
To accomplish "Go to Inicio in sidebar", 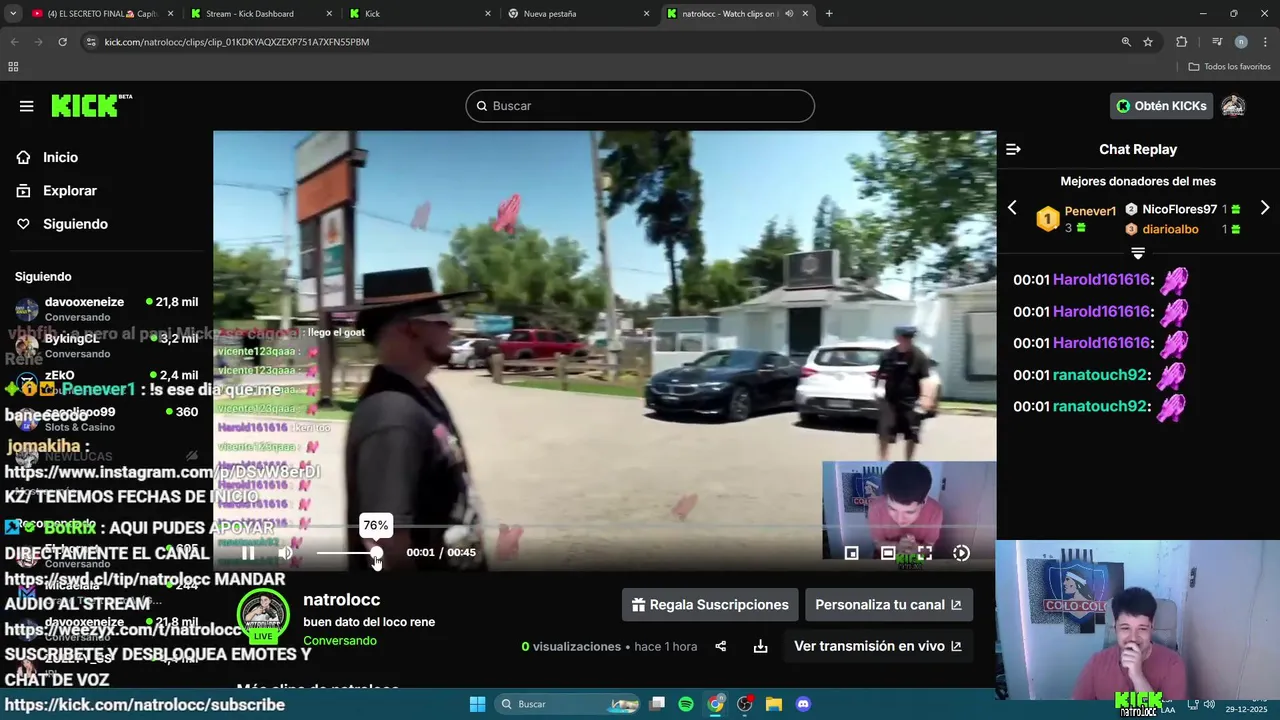I will pos(60,157).
